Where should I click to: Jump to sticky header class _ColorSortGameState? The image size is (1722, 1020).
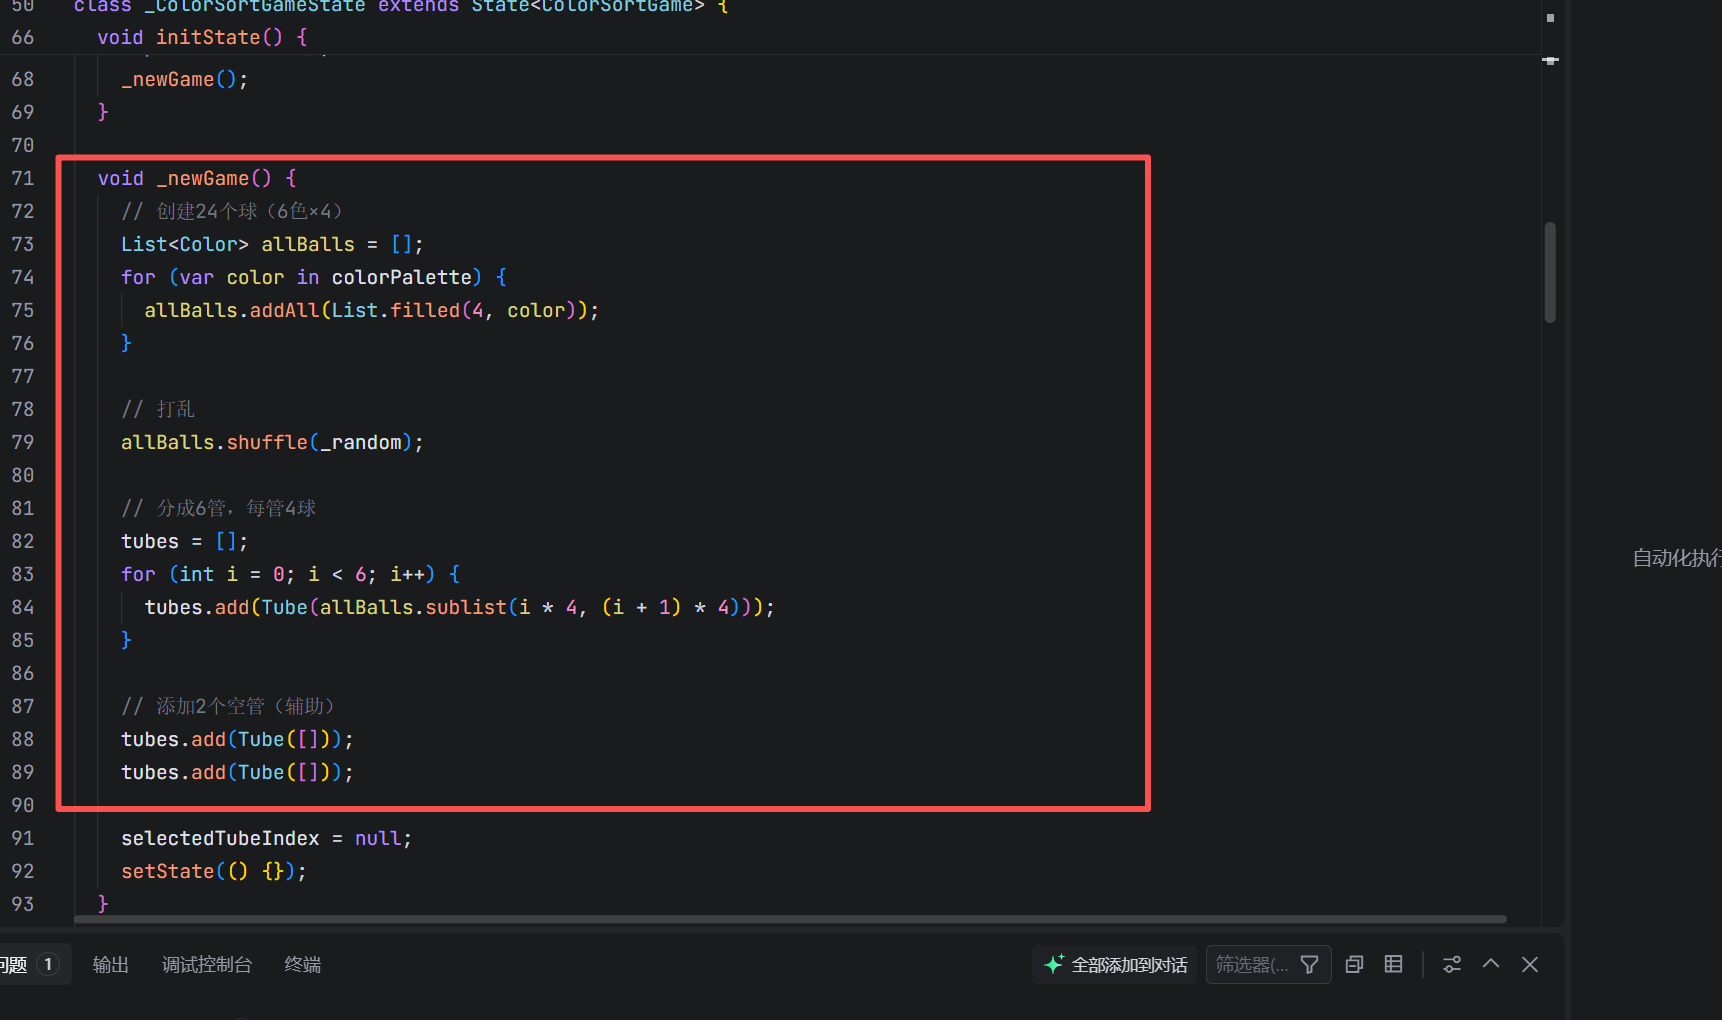pyautogui.click(x=400, y=6)
